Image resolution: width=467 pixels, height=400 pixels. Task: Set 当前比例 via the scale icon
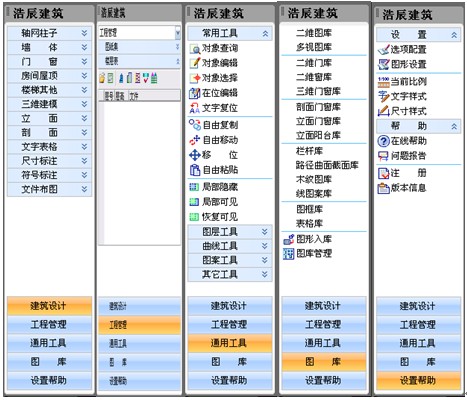(384, 82)
